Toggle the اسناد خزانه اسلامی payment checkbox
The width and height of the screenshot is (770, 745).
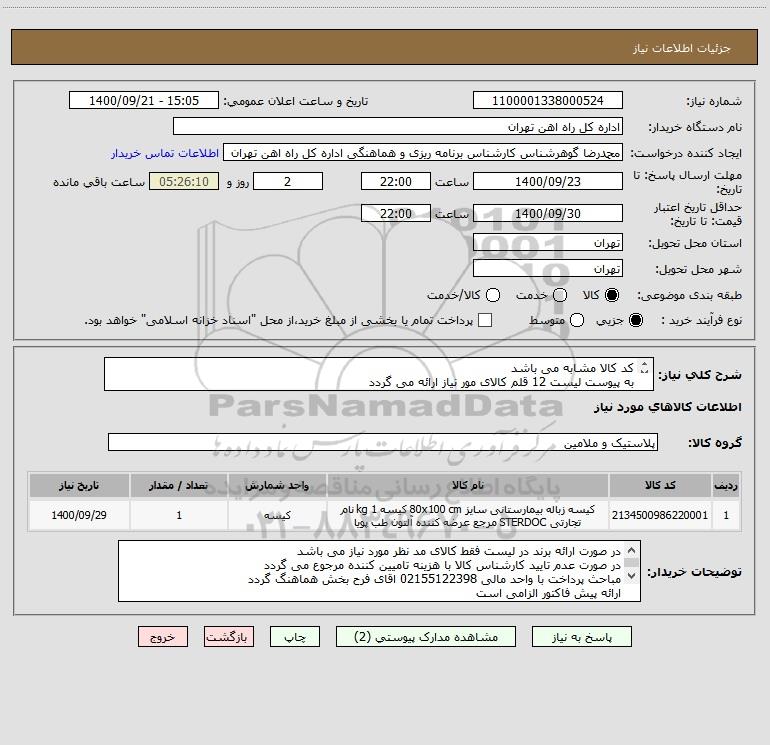[x=485, y=320]
